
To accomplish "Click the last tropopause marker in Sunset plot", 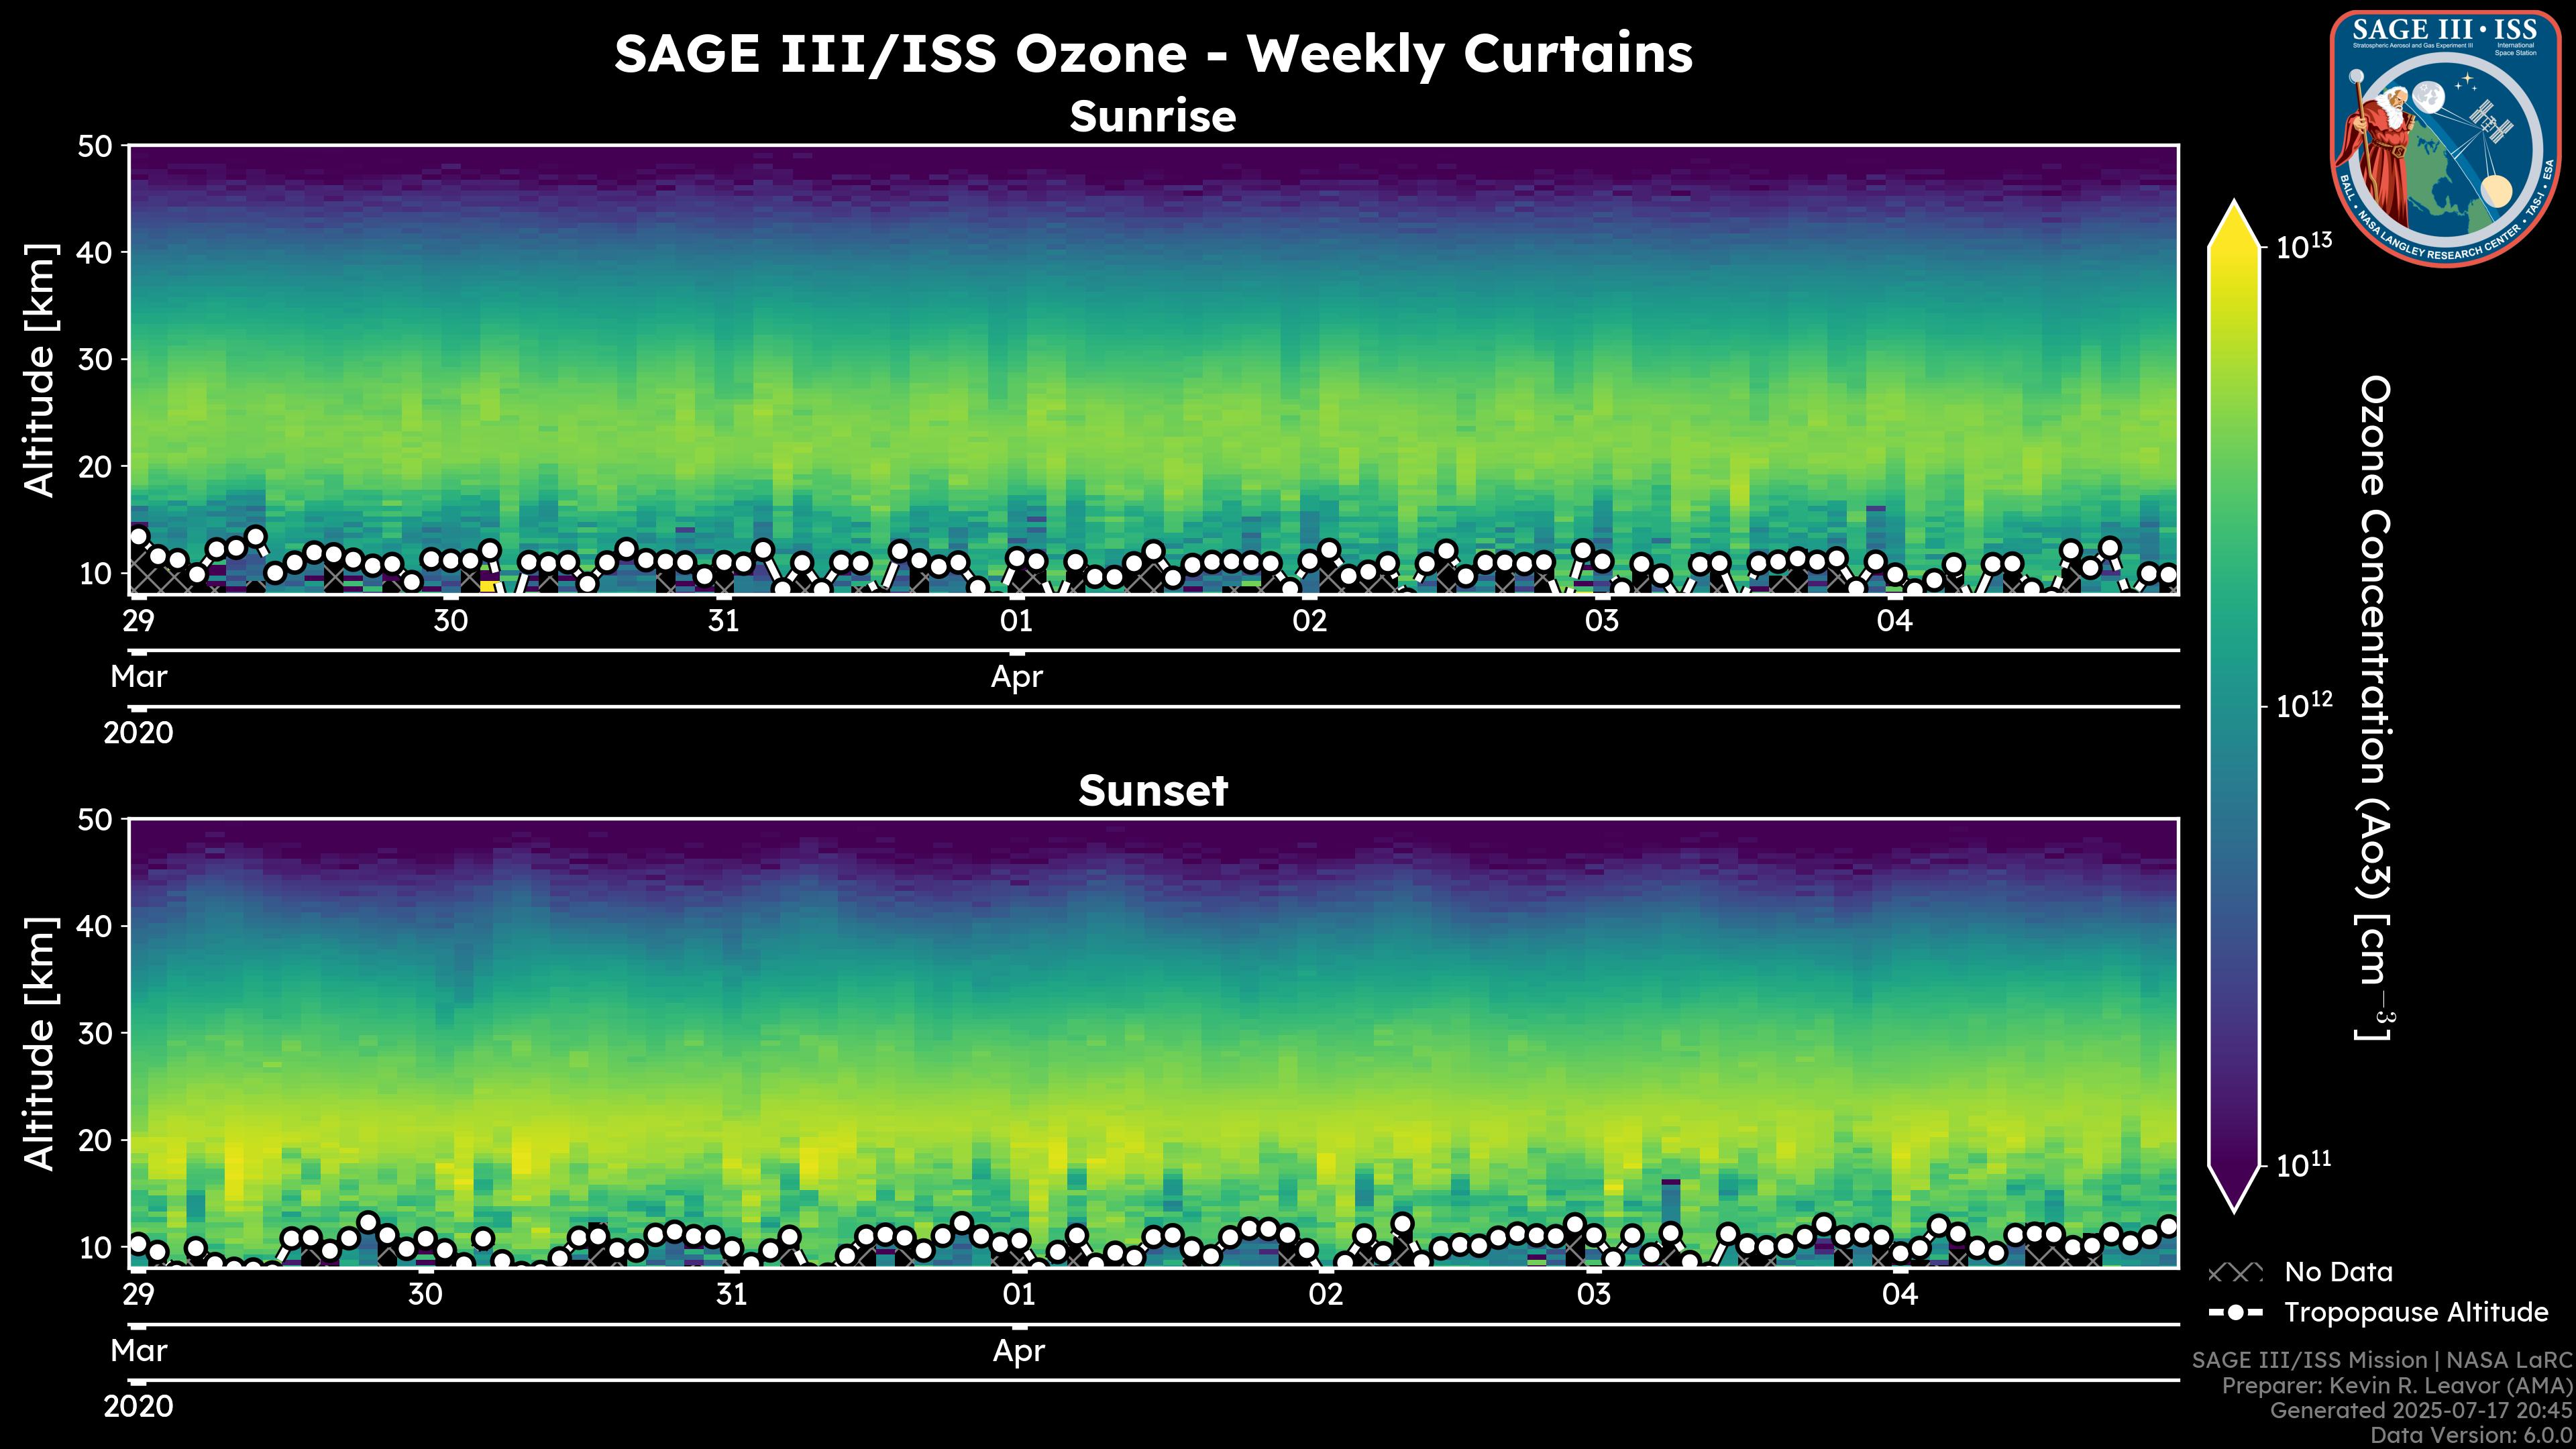I will click(x=2168, y=1226).
